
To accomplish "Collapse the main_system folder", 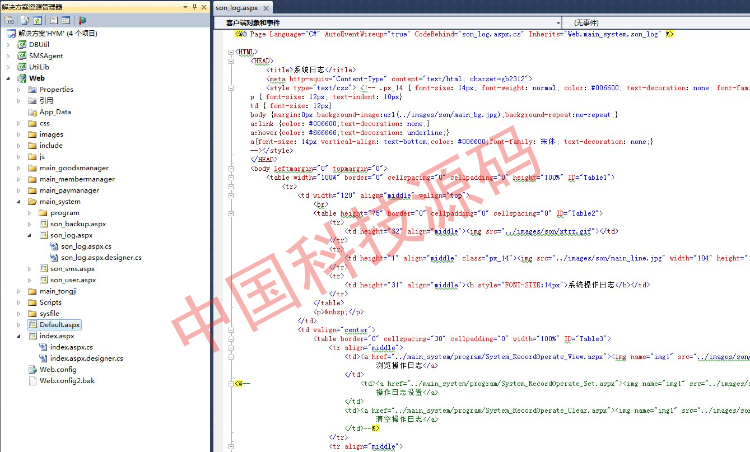I will (x=19, y=202).
